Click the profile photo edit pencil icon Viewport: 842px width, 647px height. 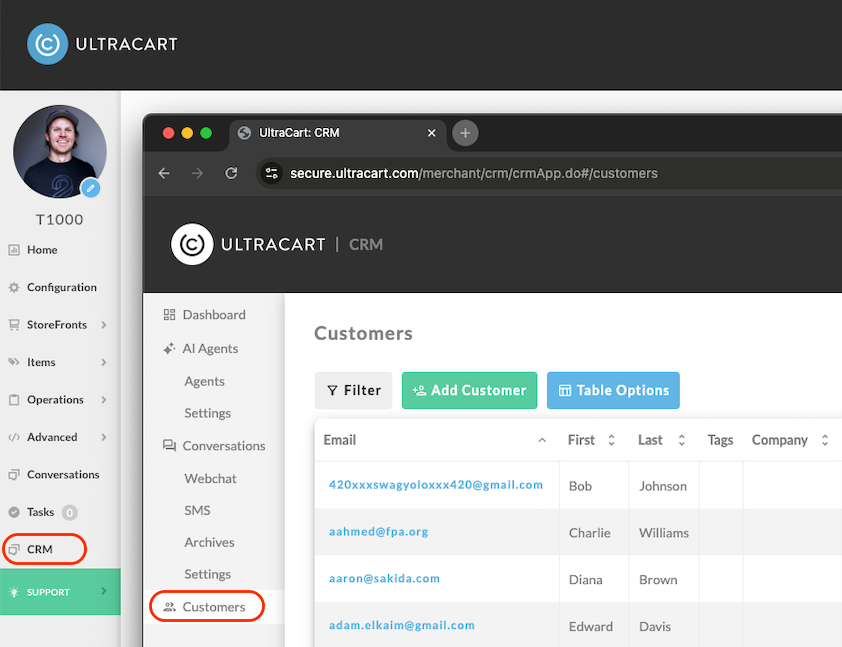coord(90,188)
